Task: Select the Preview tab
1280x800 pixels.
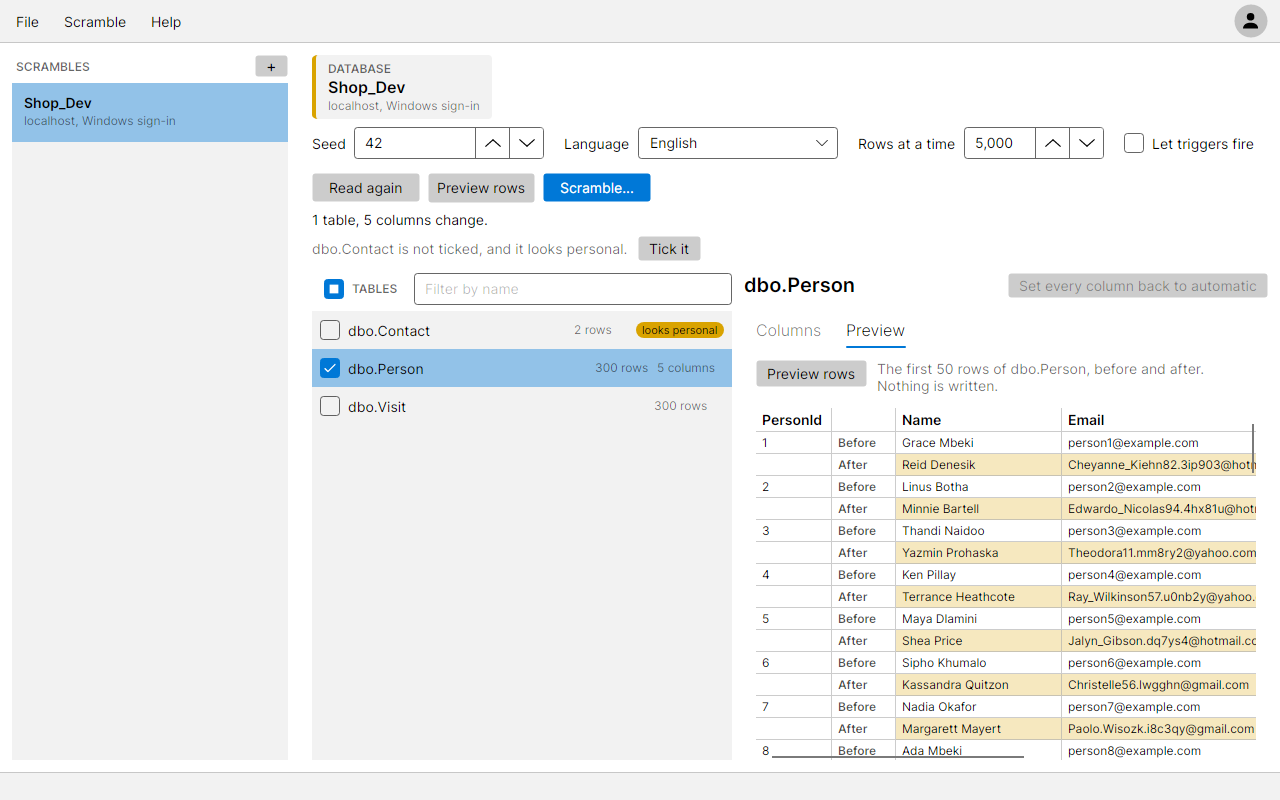Action: pyautogui.click(x=875, y=331)
